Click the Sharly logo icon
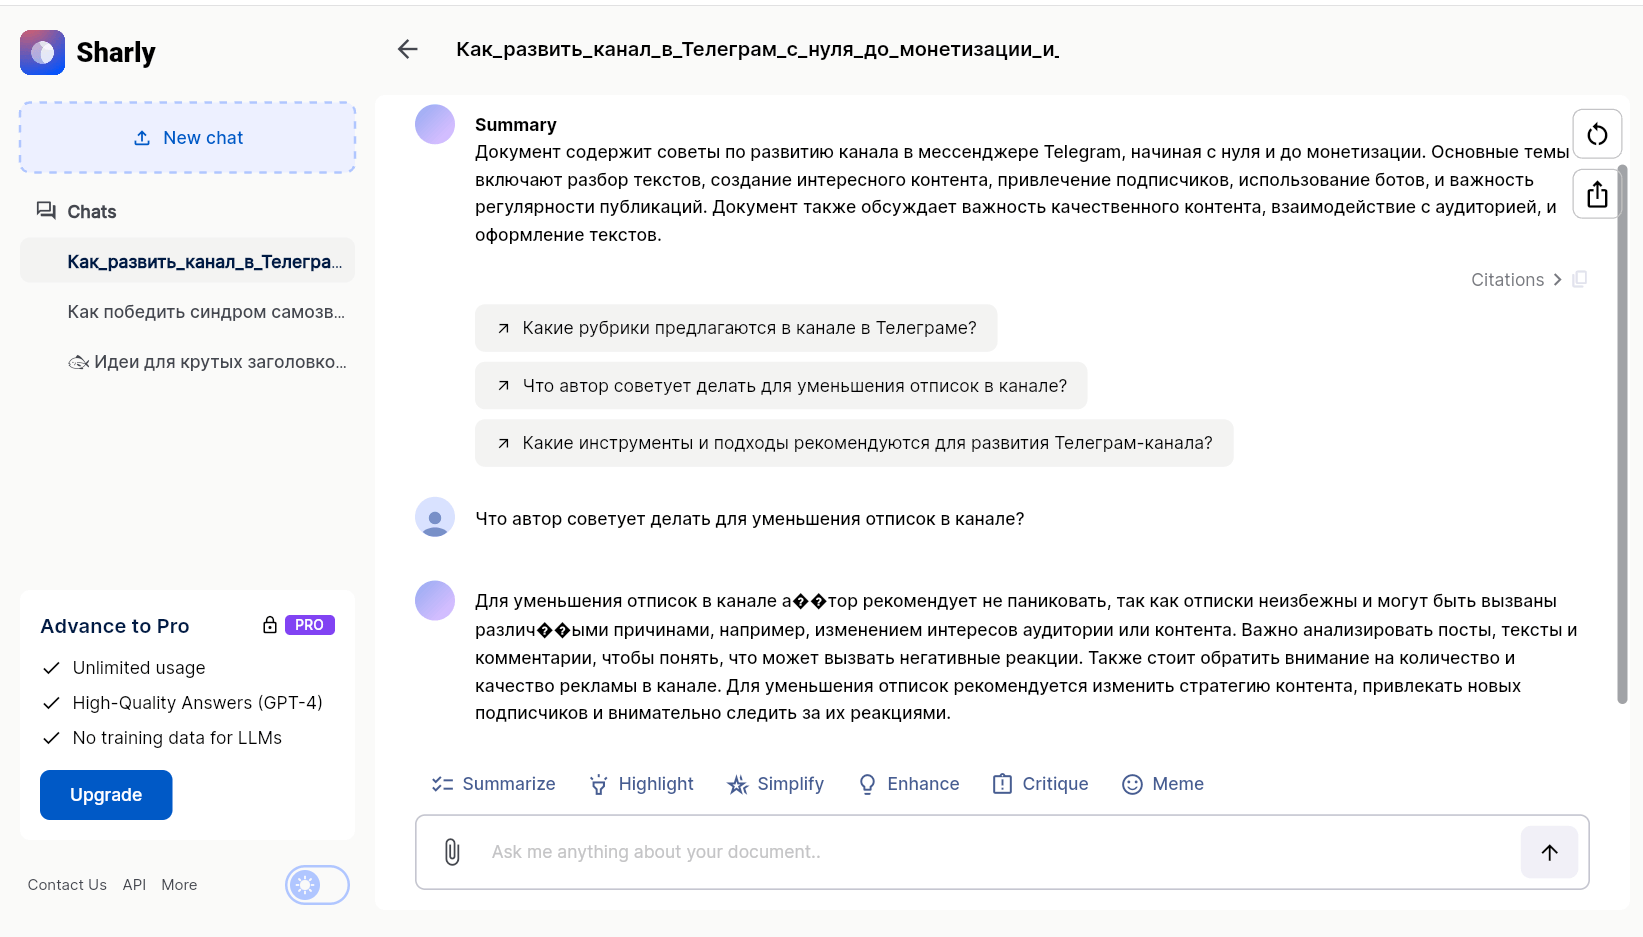This screenshot has width=1643, height=937. point(42,52)
